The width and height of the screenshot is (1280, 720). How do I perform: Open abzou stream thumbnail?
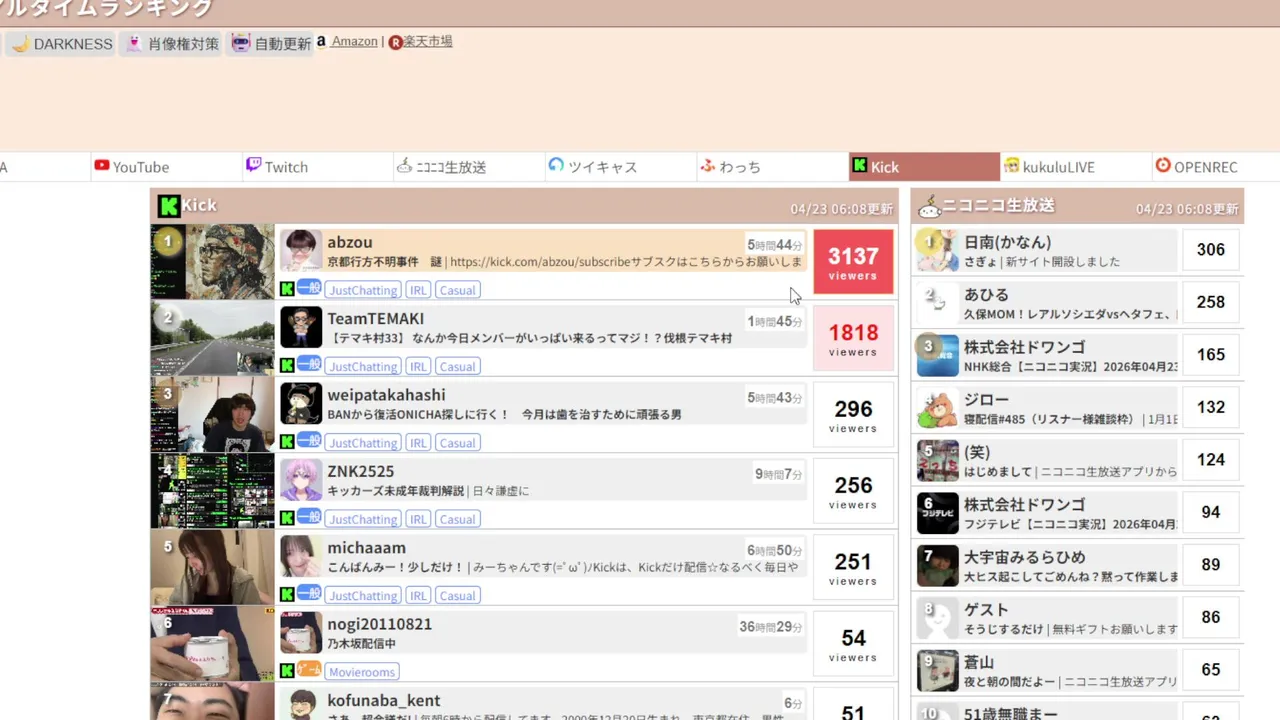[212, 262]
